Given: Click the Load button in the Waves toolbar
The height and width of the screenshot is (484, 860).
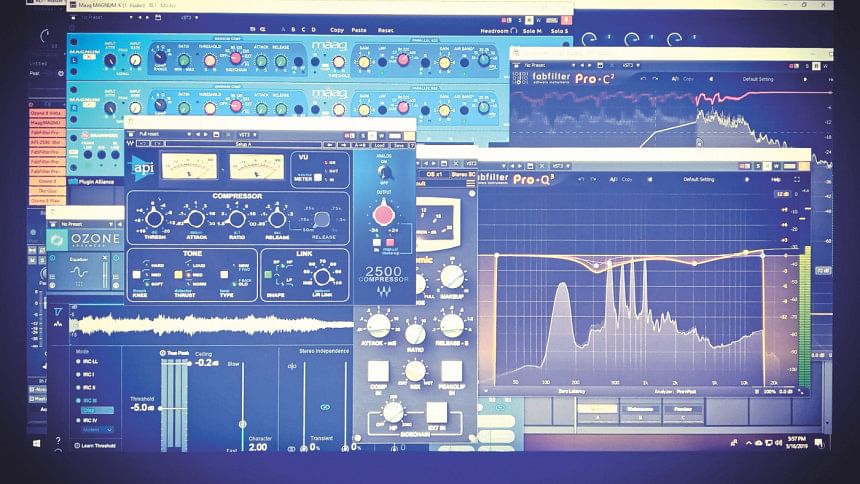Looking at the screenshot, I should click(x=380, y=144).
